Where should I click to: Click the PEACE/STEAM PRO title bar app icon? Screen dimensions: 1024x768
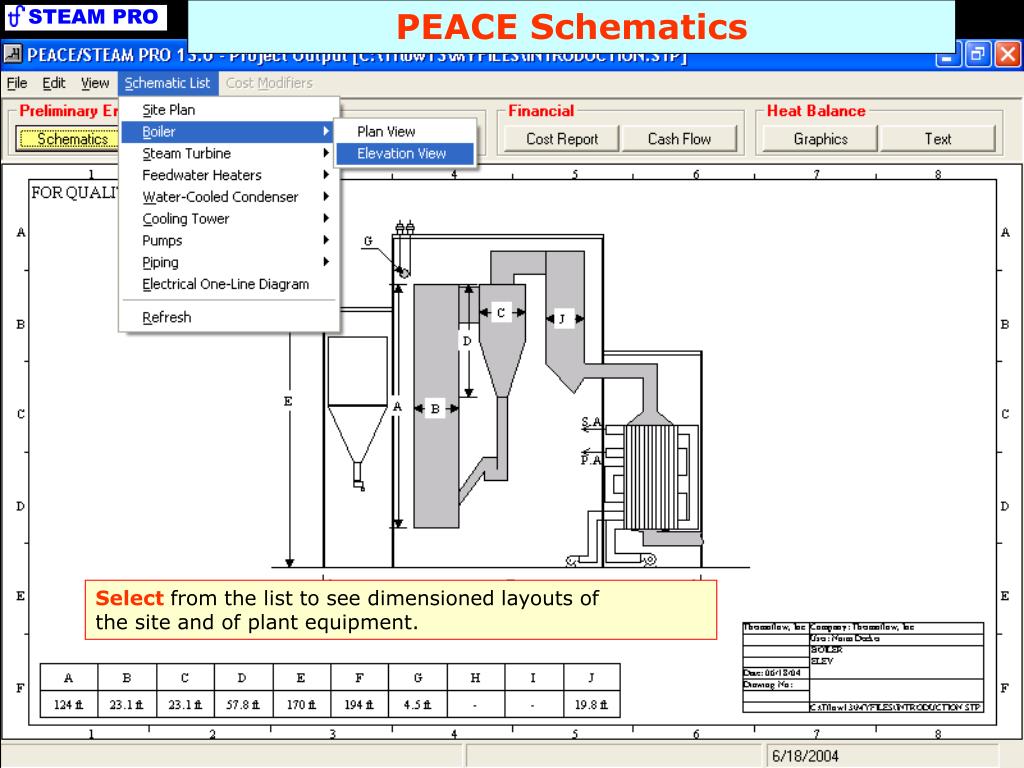pyautogui.click(x=12, y=54)
